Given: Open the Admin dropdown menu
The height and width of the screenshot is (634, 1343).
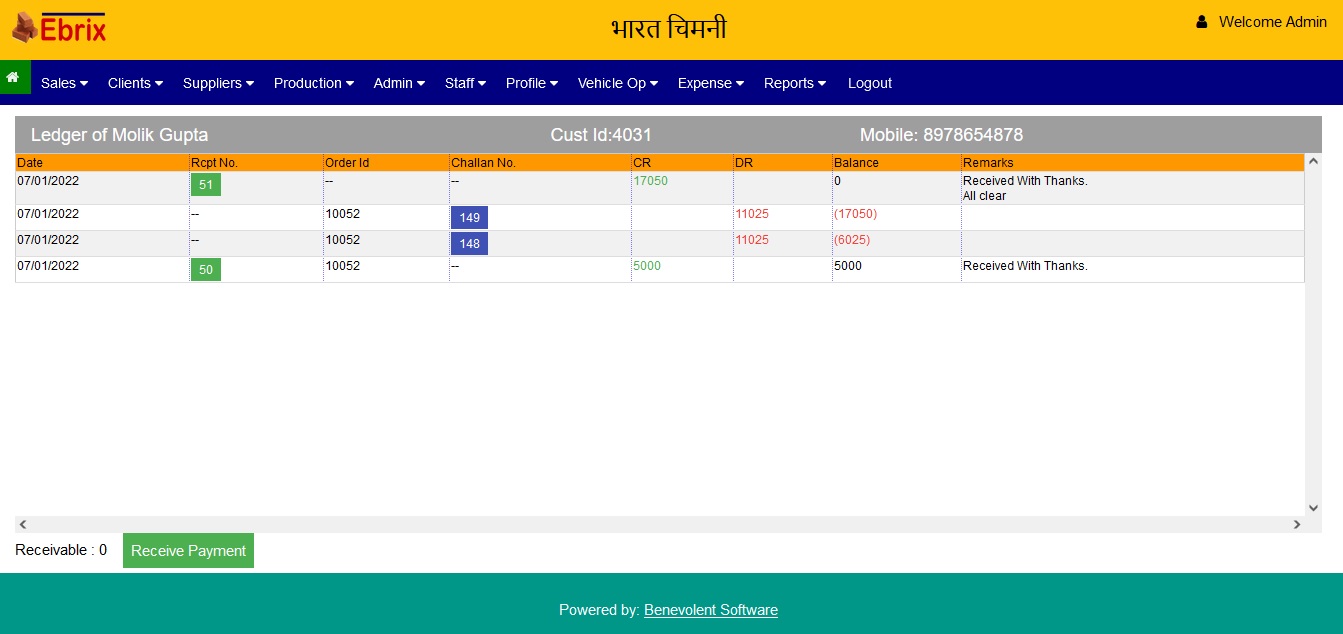Looking at the screenshot, I should click(399, 83).
